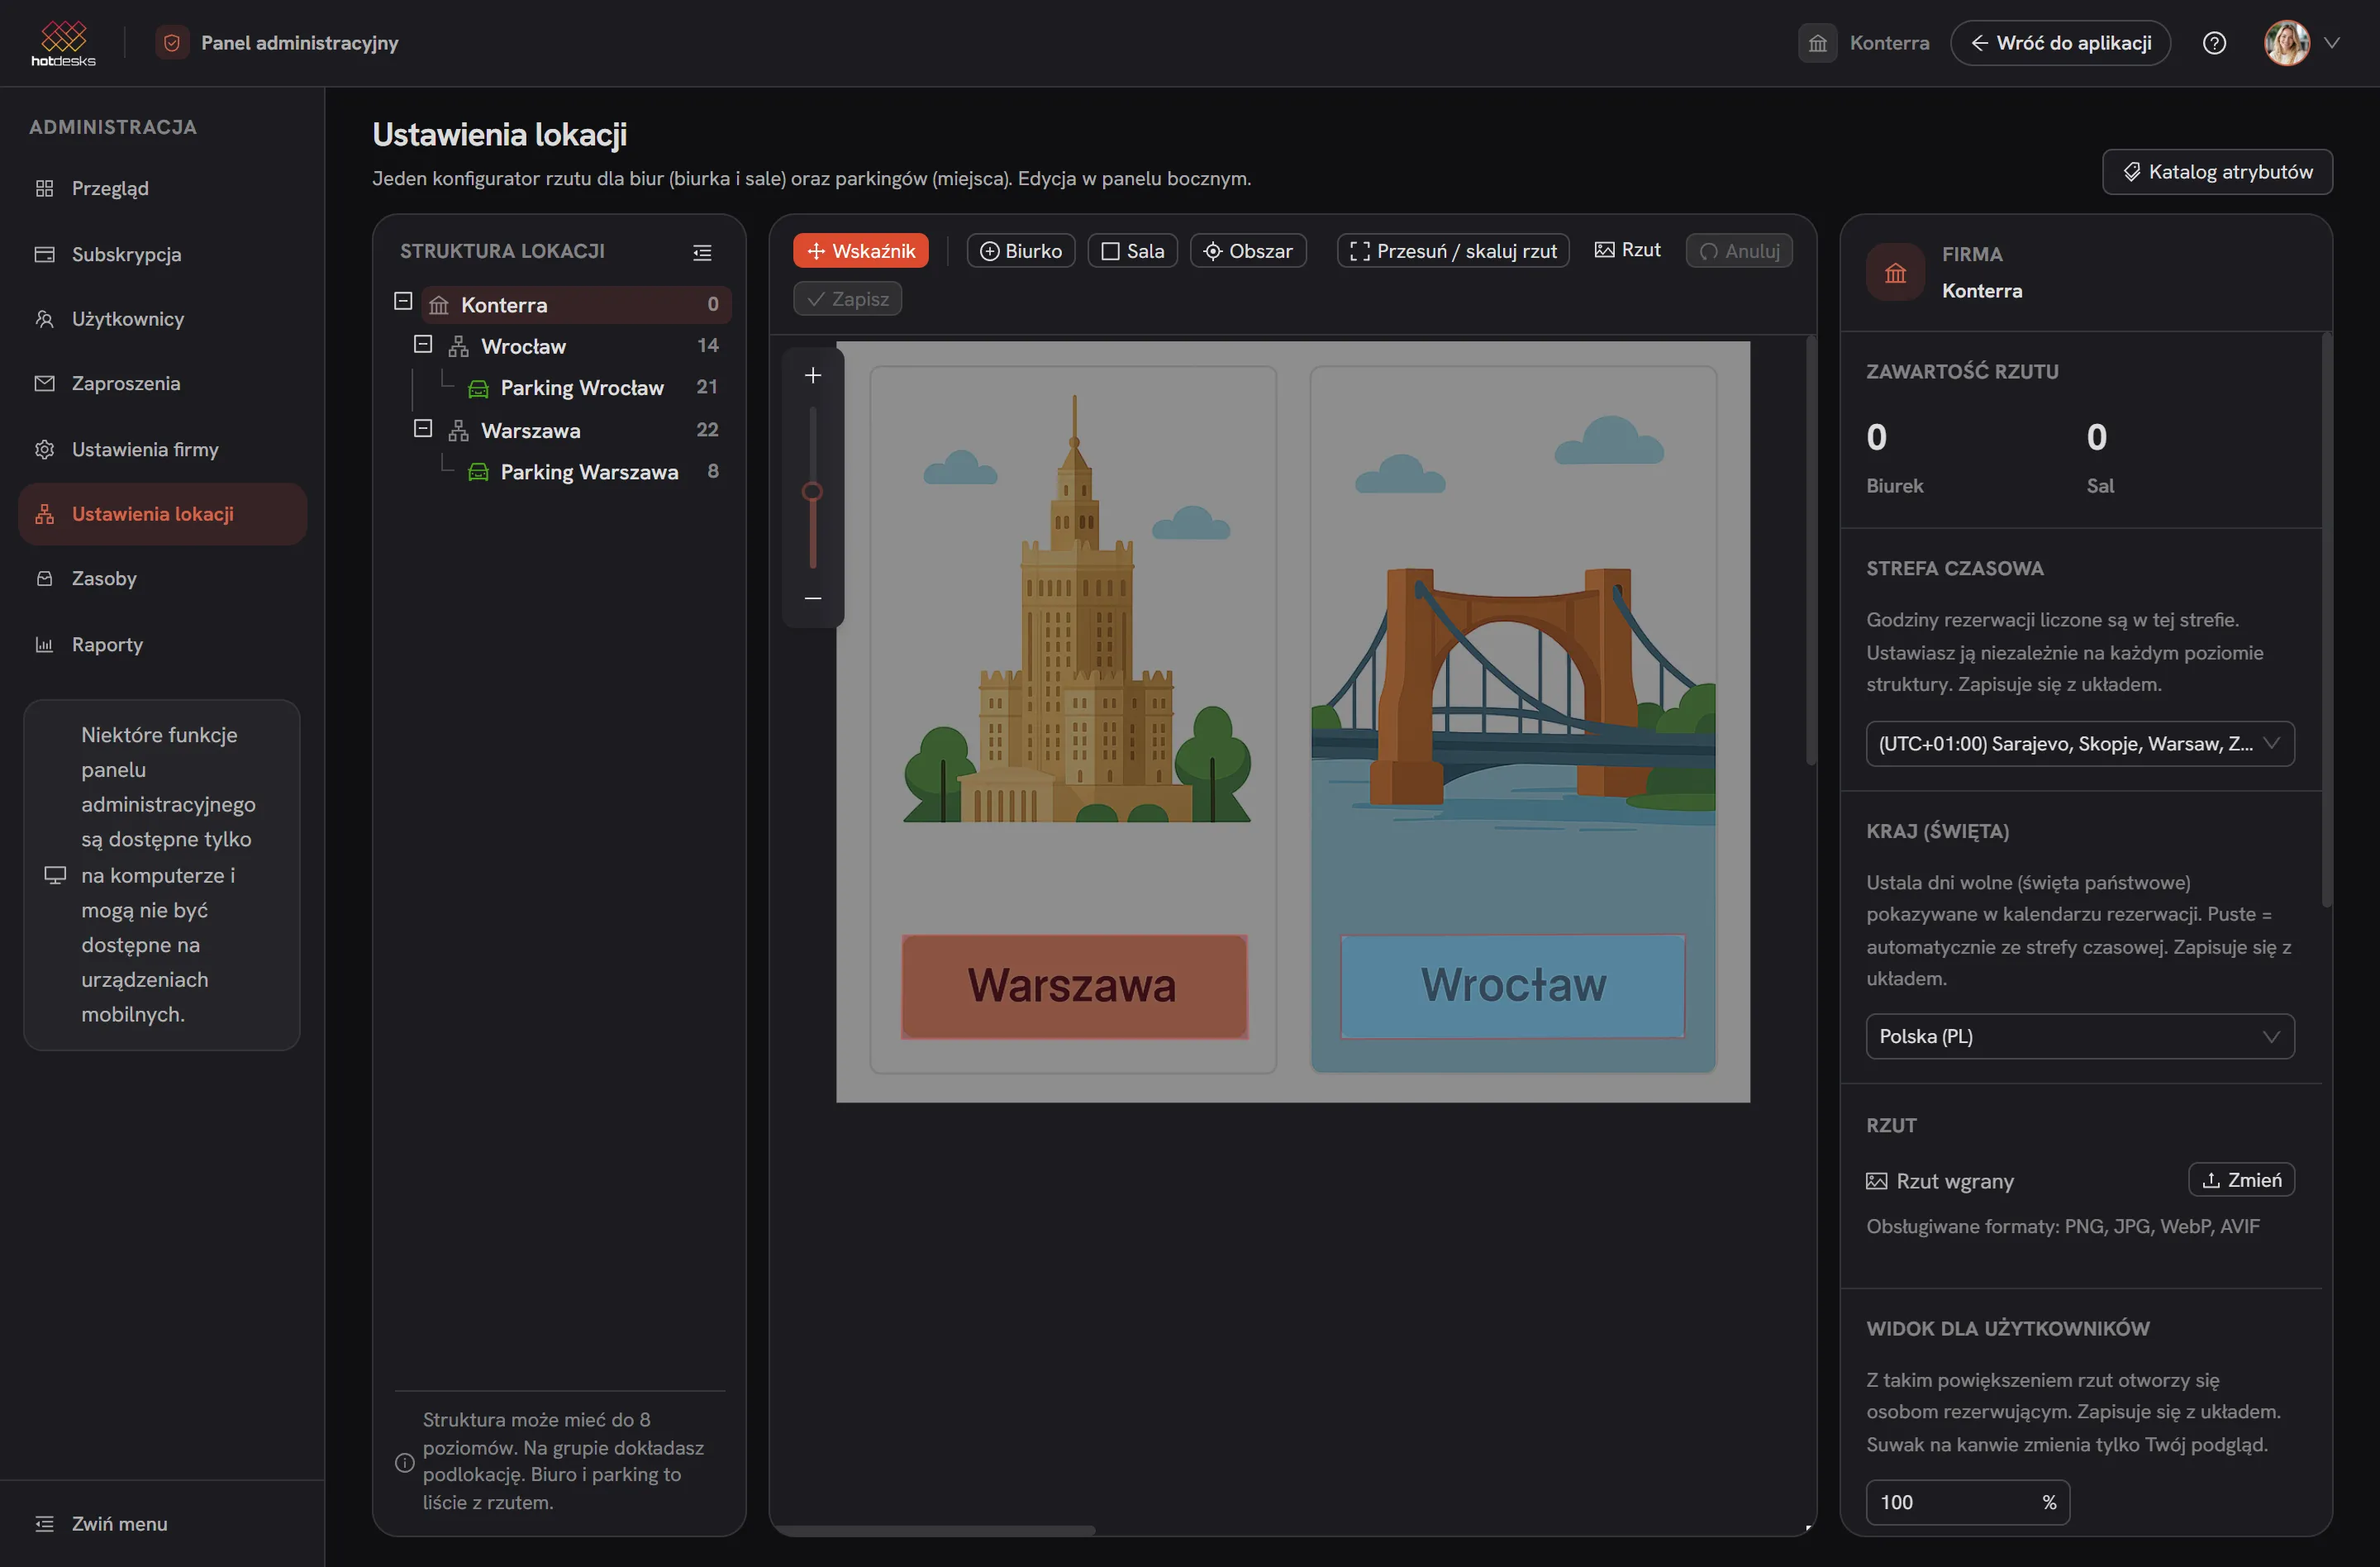Click the Katalog atrybutów button
Image resolution: width=2380 pixels, height=1567 pixels.
click(x=2217, y=172)
